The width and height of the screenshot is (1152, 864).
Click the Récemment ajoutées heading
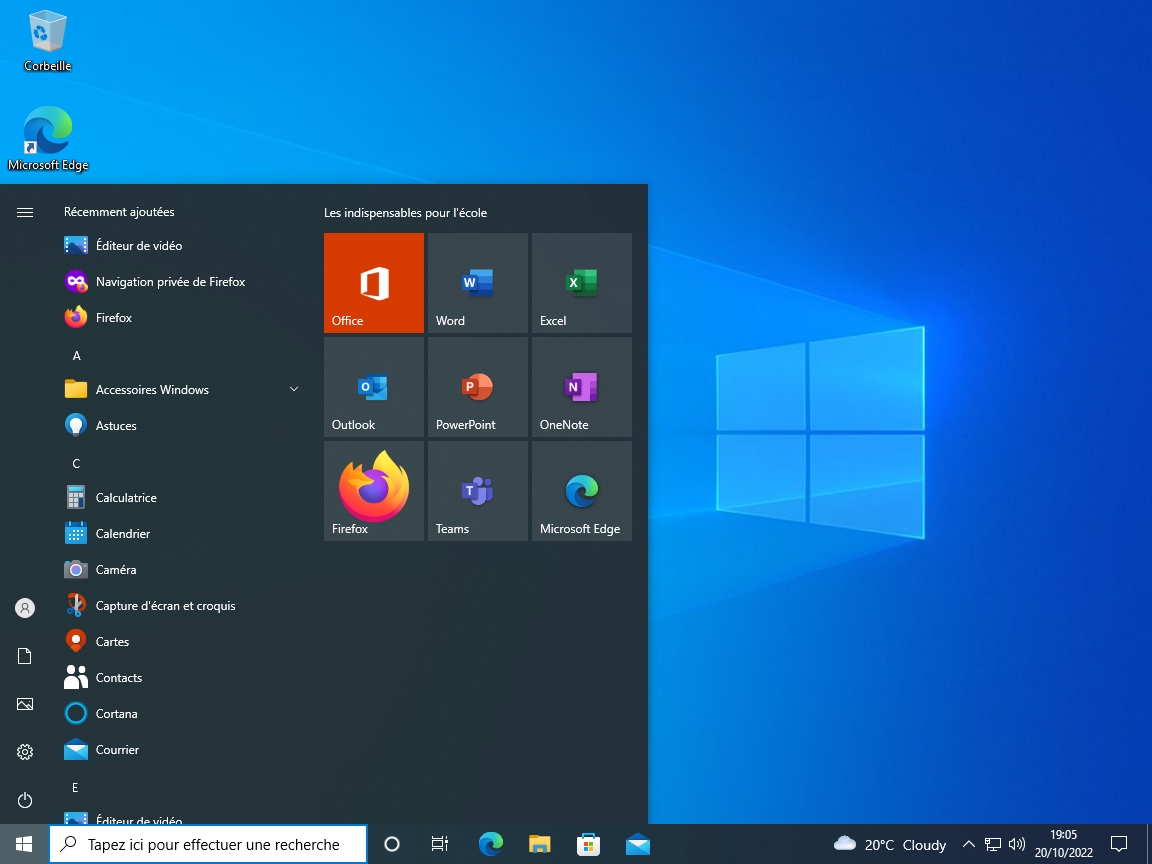[x=119, y=212]
